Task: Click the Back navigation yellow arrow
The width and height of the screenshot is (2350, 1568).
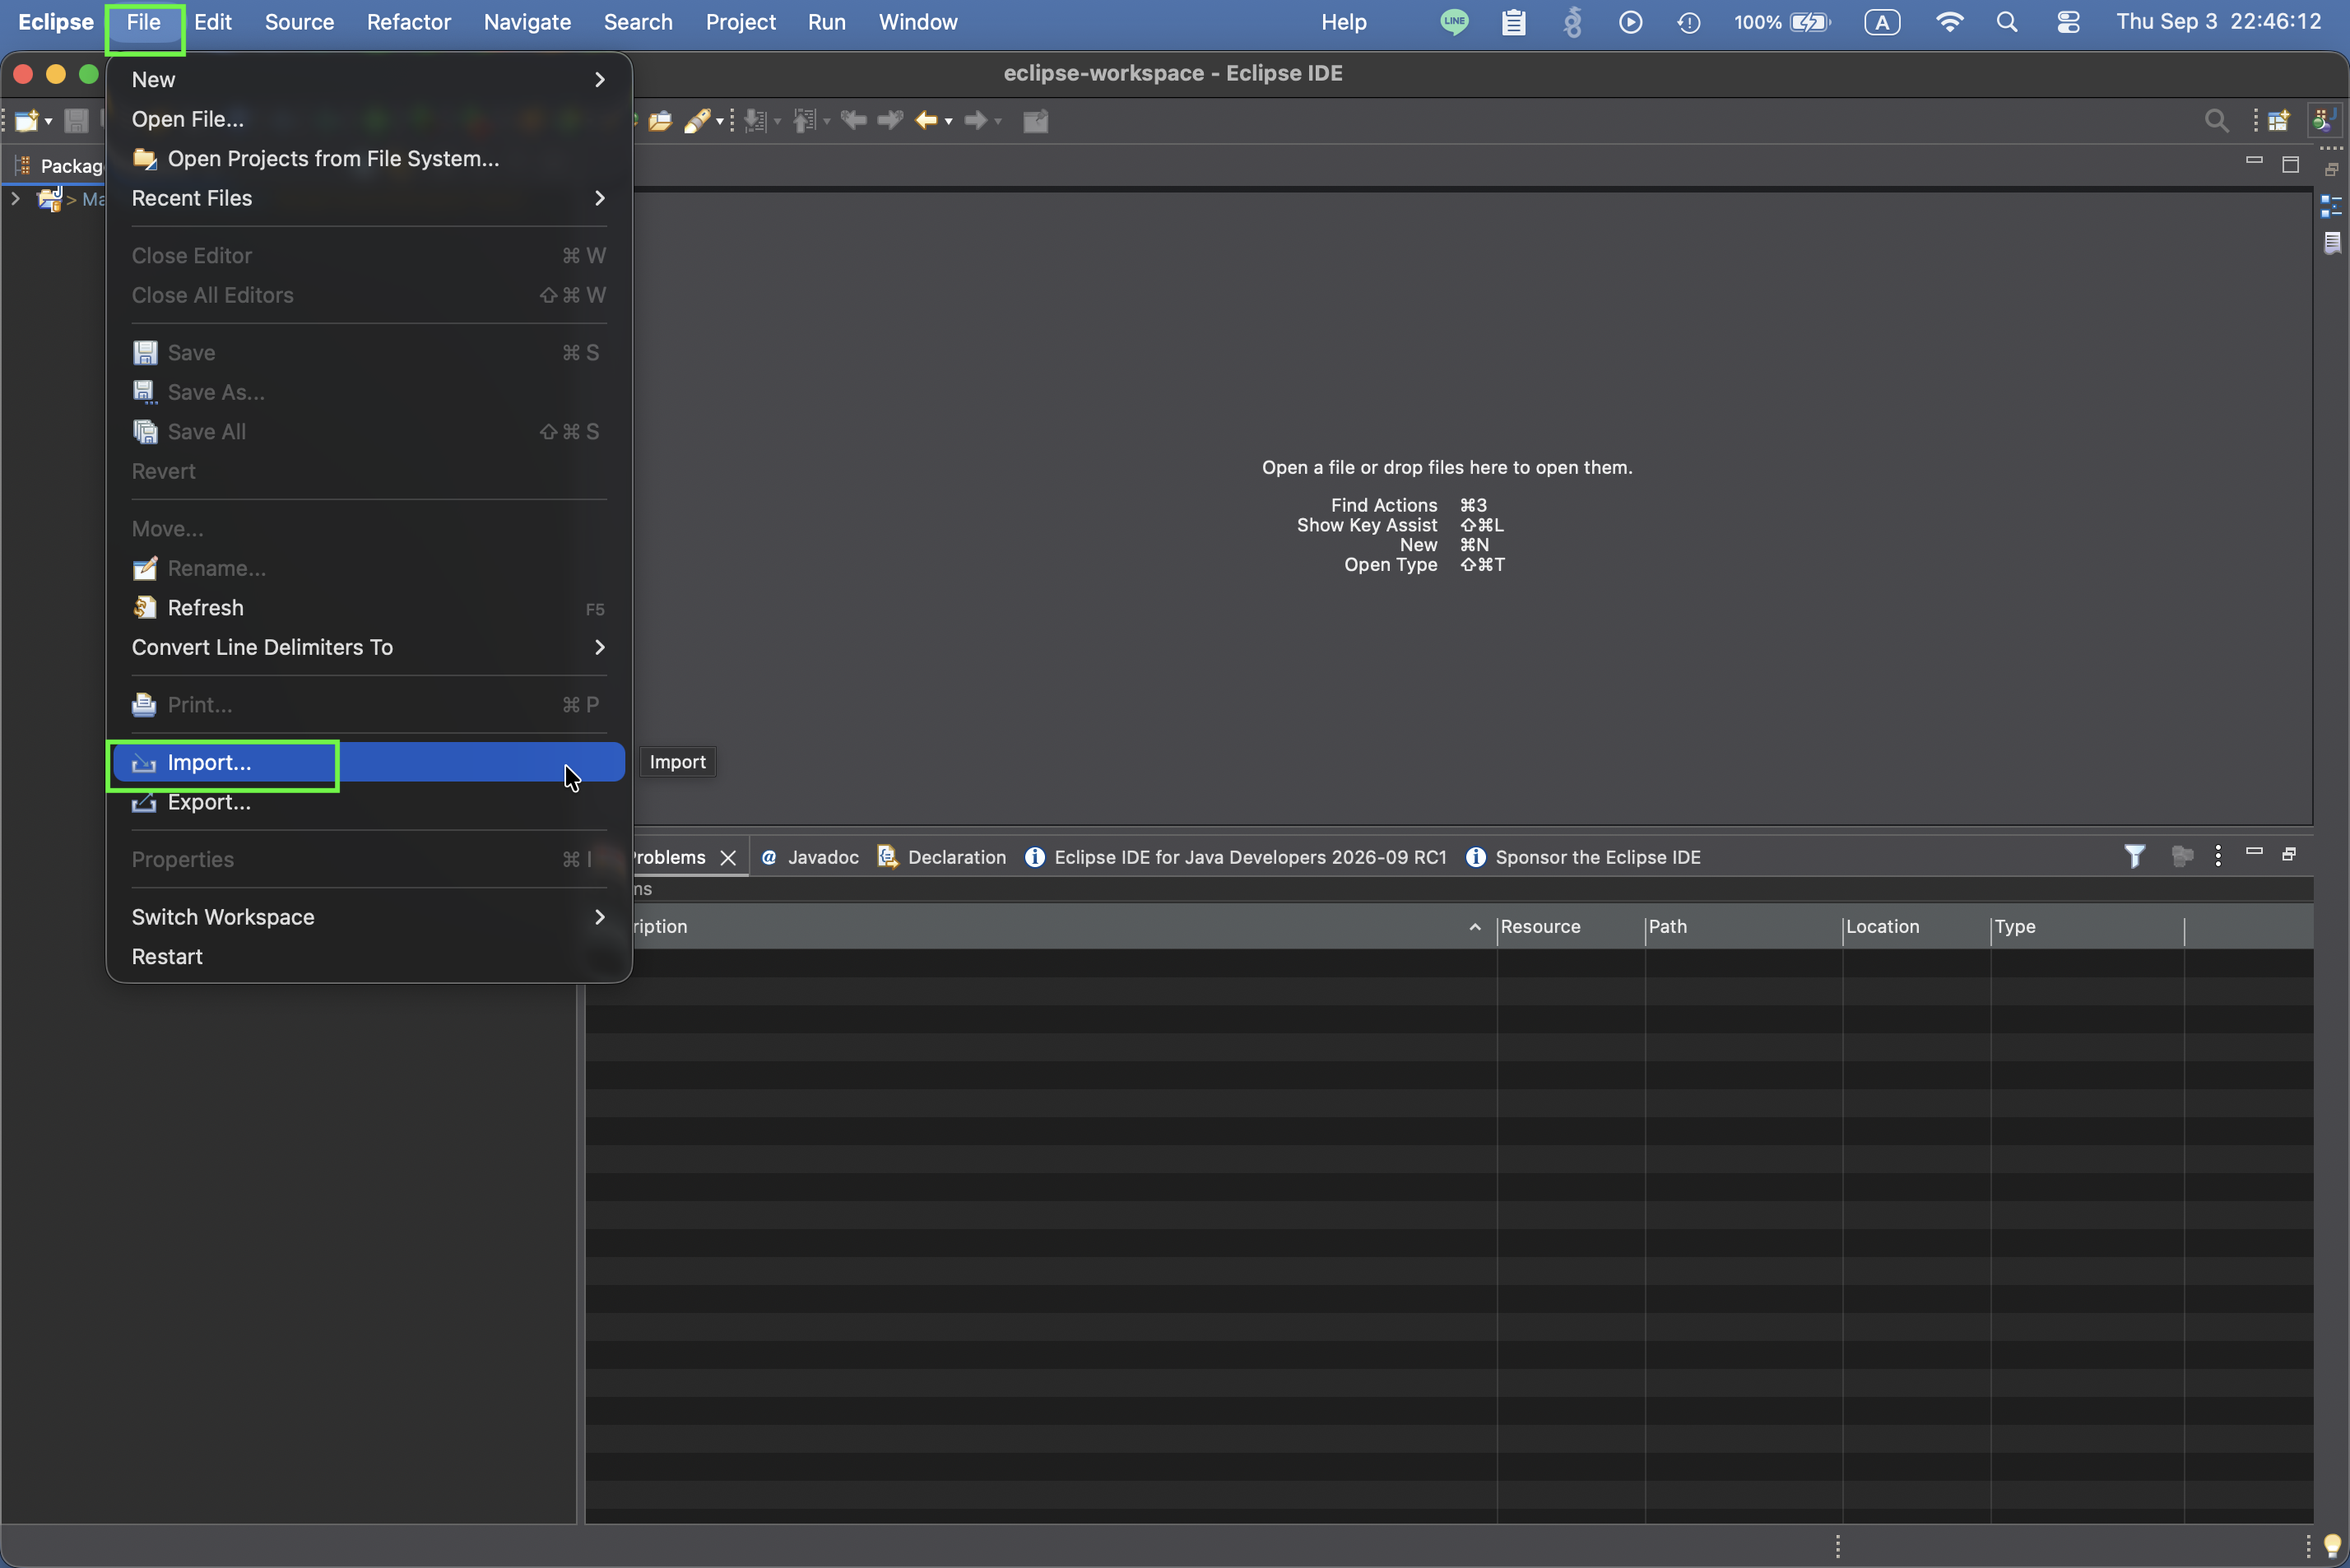Action: (926, 121)
